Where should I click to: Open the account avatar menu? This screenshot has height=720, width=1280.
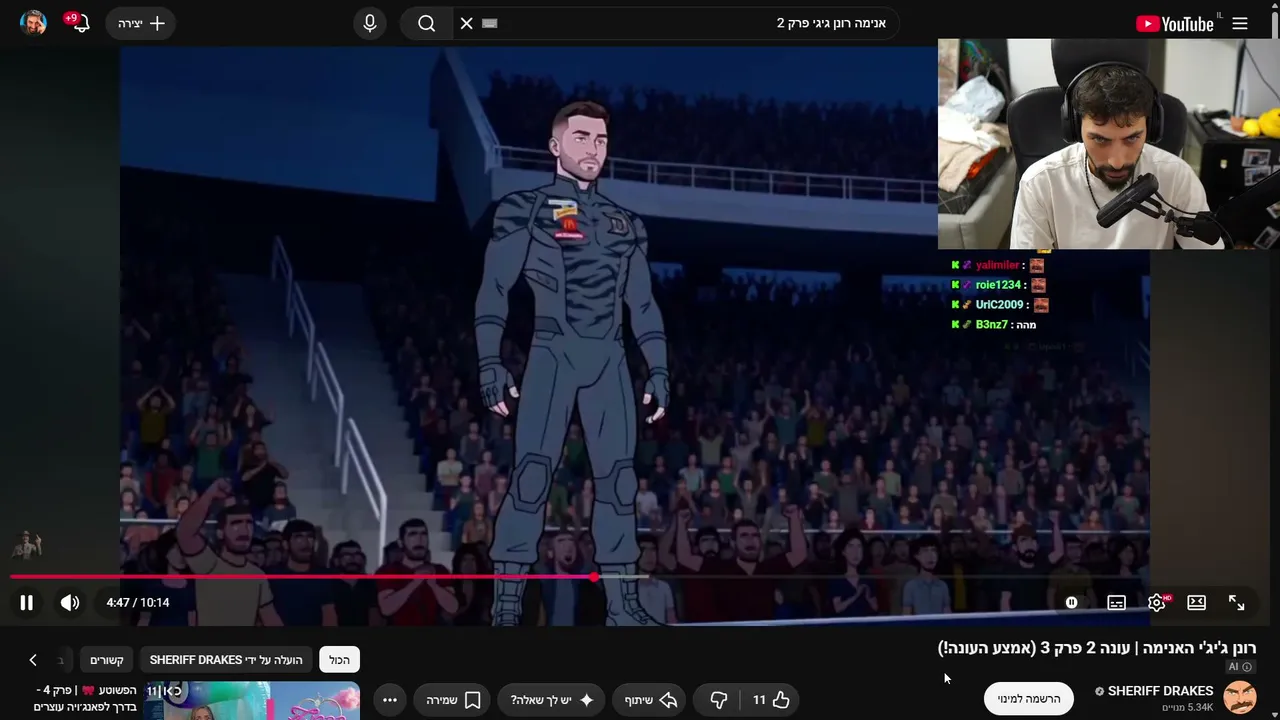point(33,23)
